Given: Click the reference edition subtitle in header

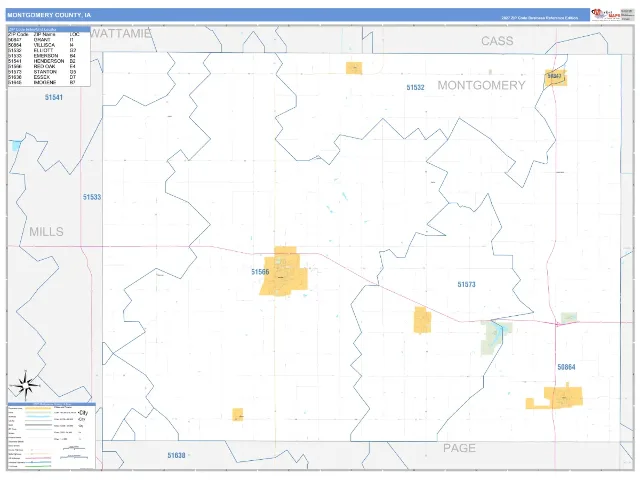Looking at the screenshot, I should 540,18.
